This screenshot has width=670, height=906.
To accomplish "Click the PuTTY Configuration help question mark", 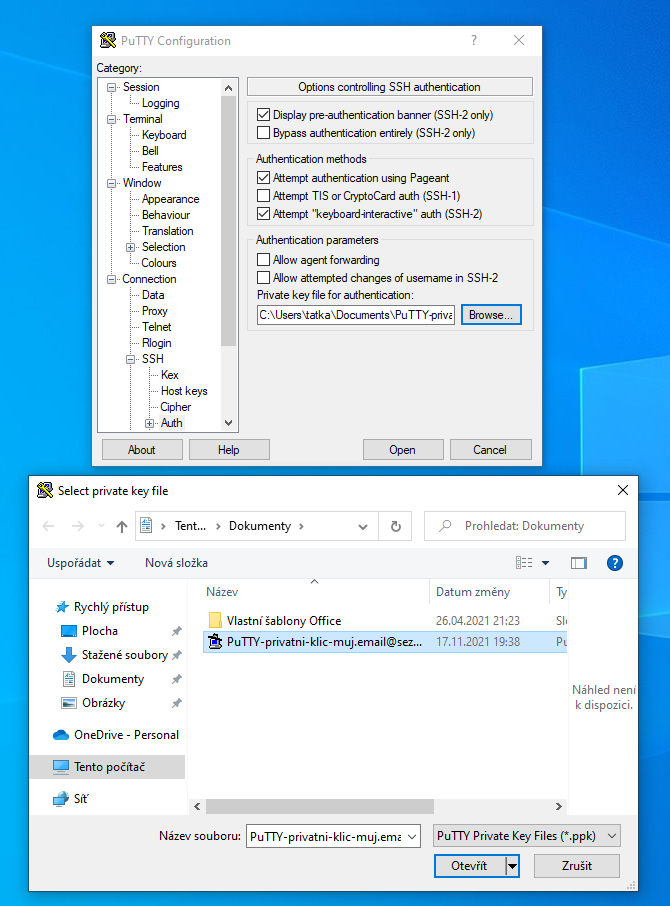I will [x=474, y=40].
